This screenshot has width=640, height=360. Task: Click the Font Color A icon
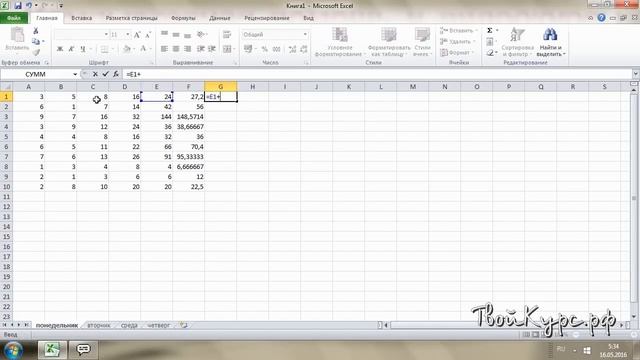coord(143,49)
